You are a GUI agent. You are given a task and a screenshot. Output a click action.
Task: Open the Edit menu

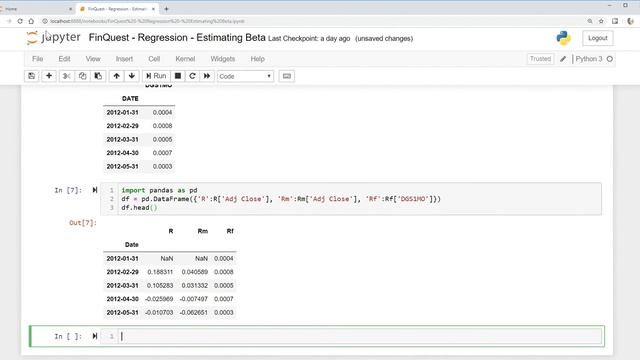pyautogui.click(x=64, y=59)
